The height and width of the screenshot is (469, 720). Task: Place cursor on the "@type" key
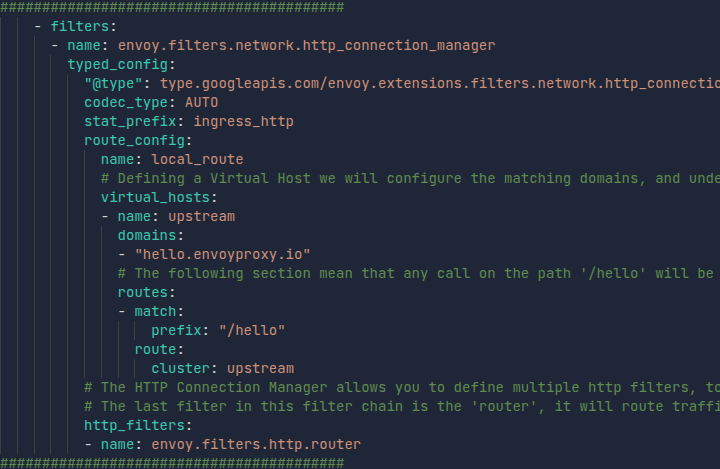[x=113, y=83]
